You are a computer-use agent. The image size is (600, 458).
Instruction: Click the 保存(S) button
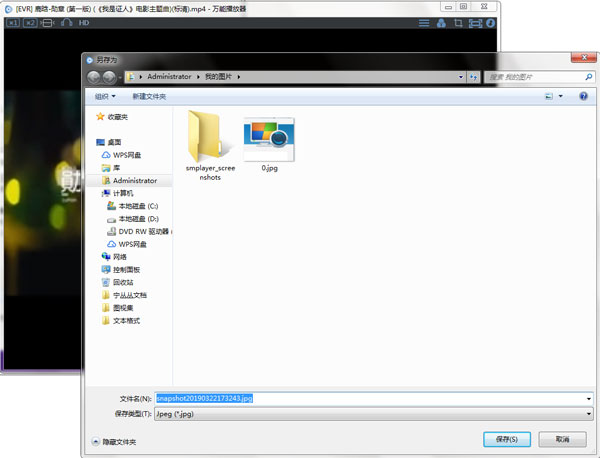[505, 440]
